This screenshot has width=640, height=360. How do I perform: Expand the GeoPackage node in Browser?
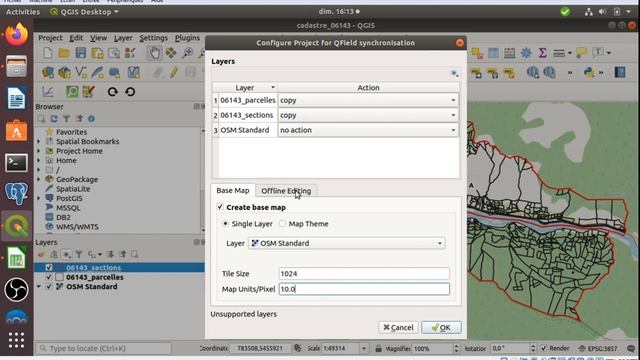39,179
